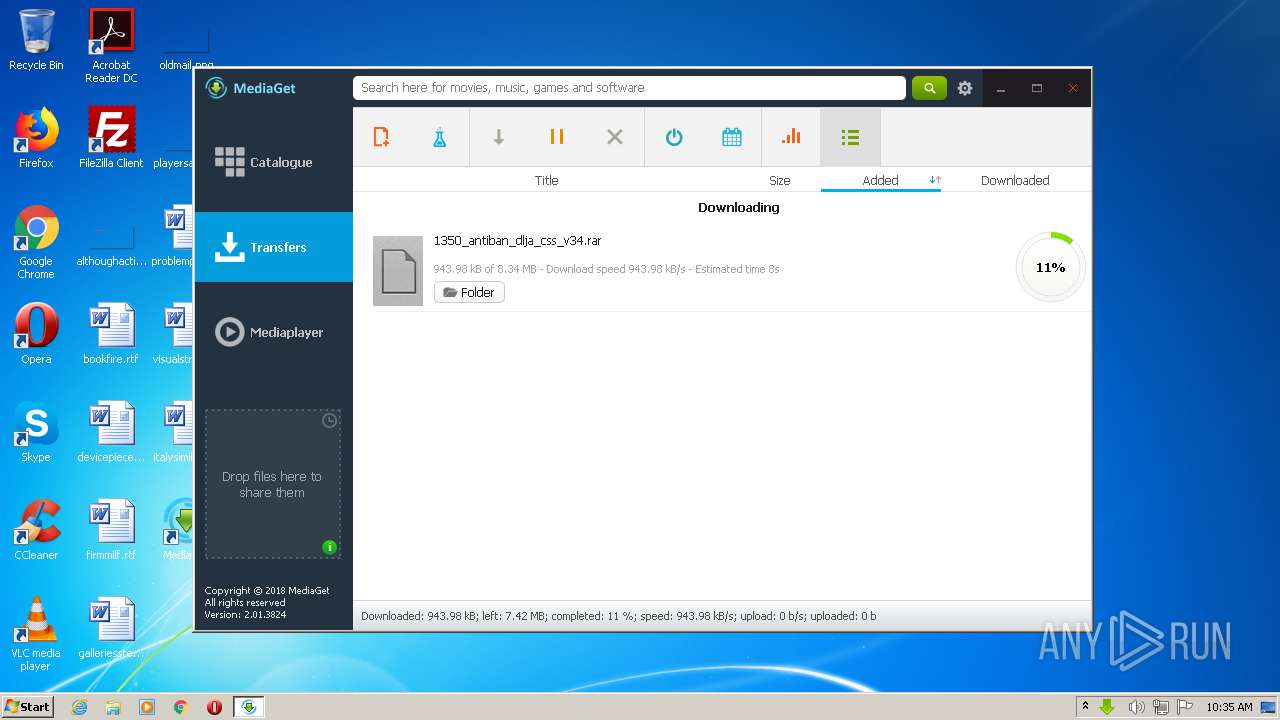The image size is (1280, 720).
Task: Click the add torrent file icon
Action: coord(381,137)
